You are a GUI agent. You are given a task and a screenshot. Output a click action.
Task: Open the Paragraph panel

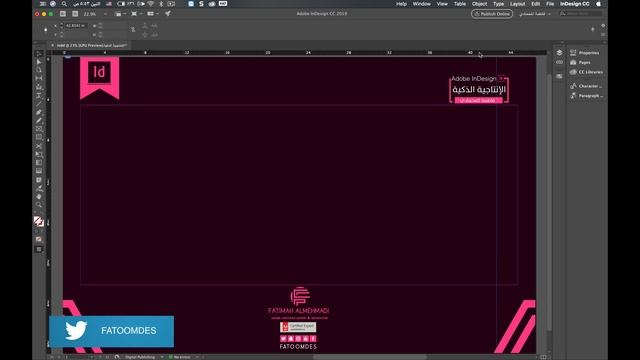pos(586,96)
